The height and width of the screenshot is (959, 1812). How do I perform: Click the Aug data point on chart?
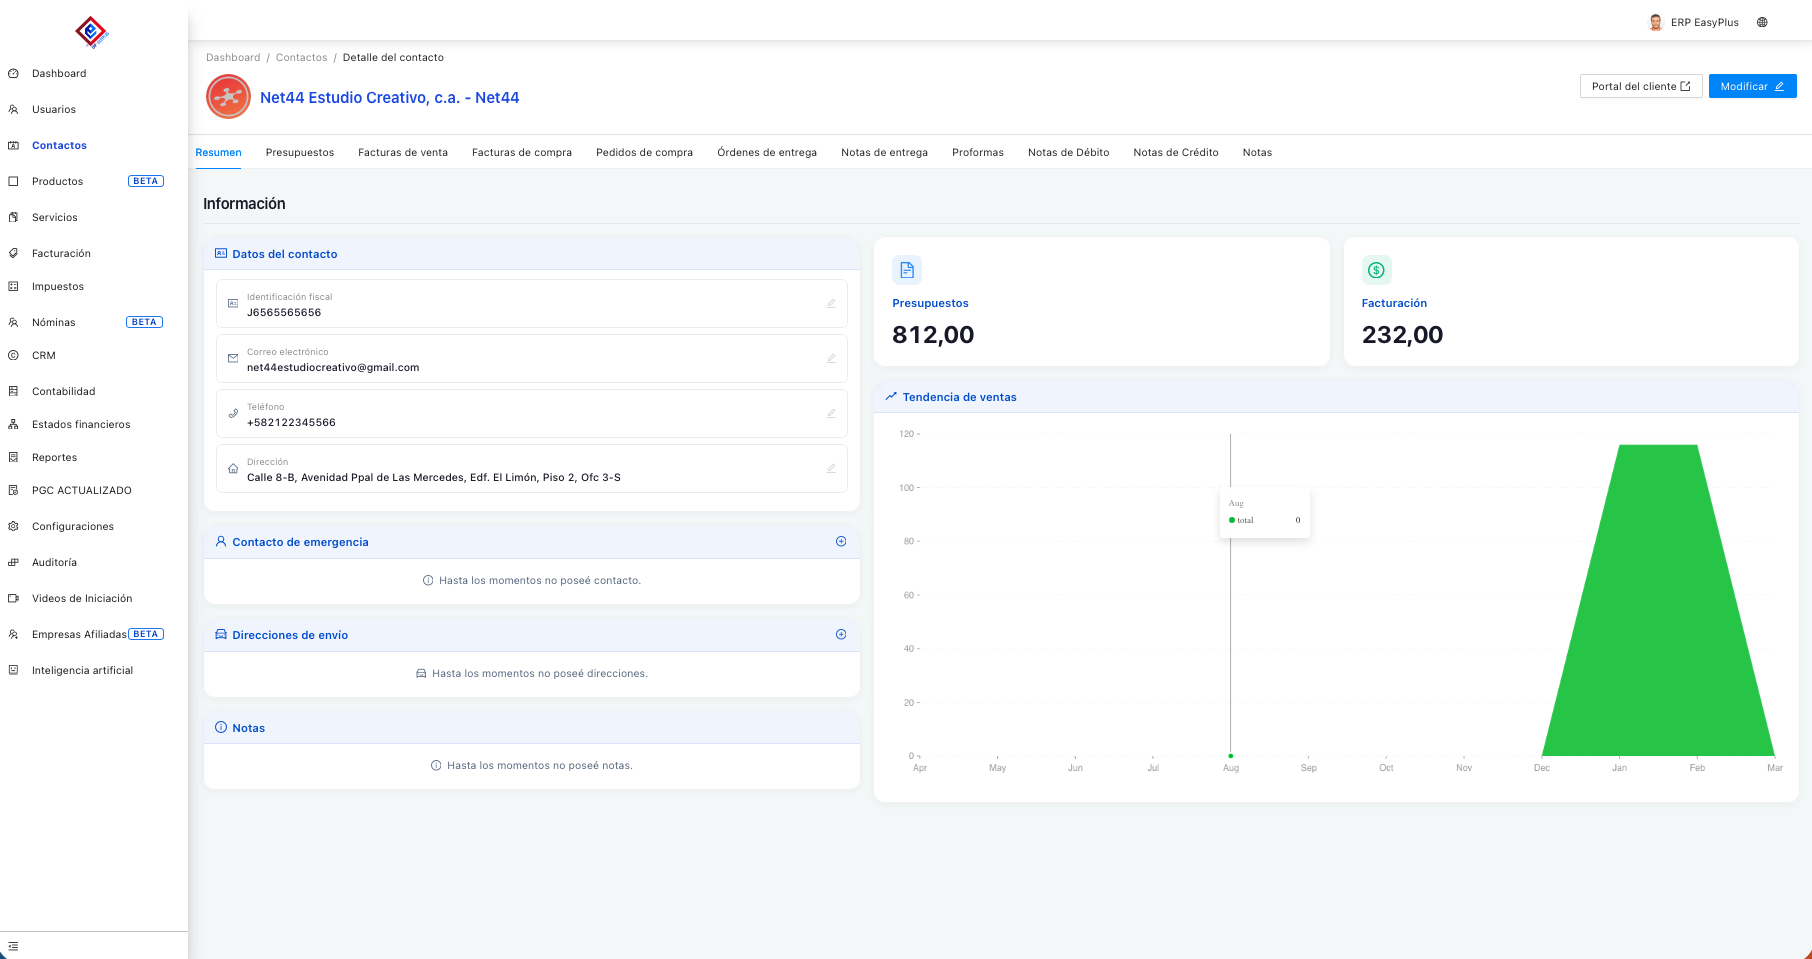pos(1231,756)
